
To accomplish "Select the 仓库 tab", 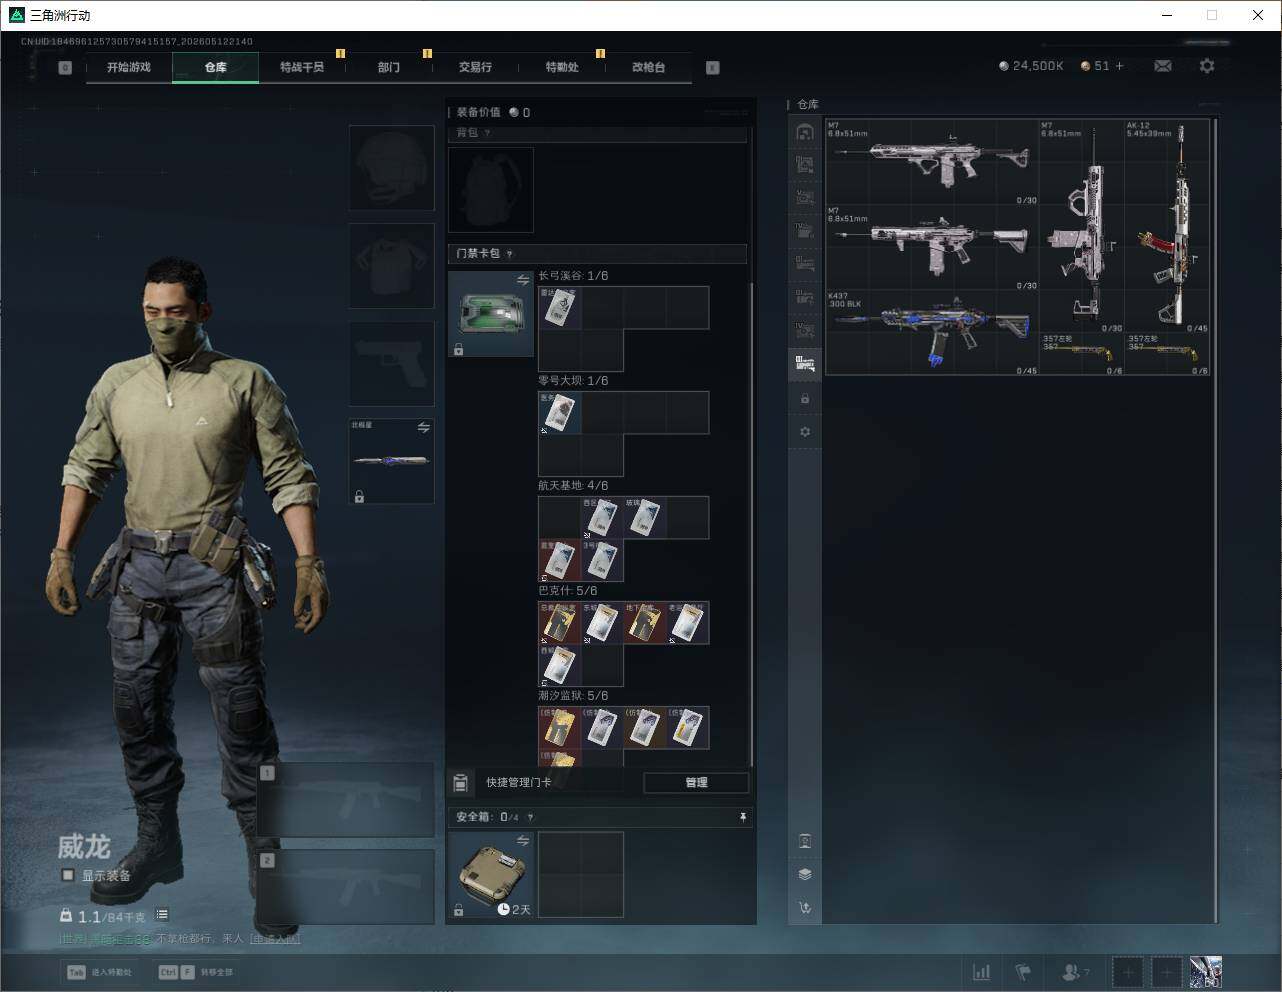I will [216, 67].
